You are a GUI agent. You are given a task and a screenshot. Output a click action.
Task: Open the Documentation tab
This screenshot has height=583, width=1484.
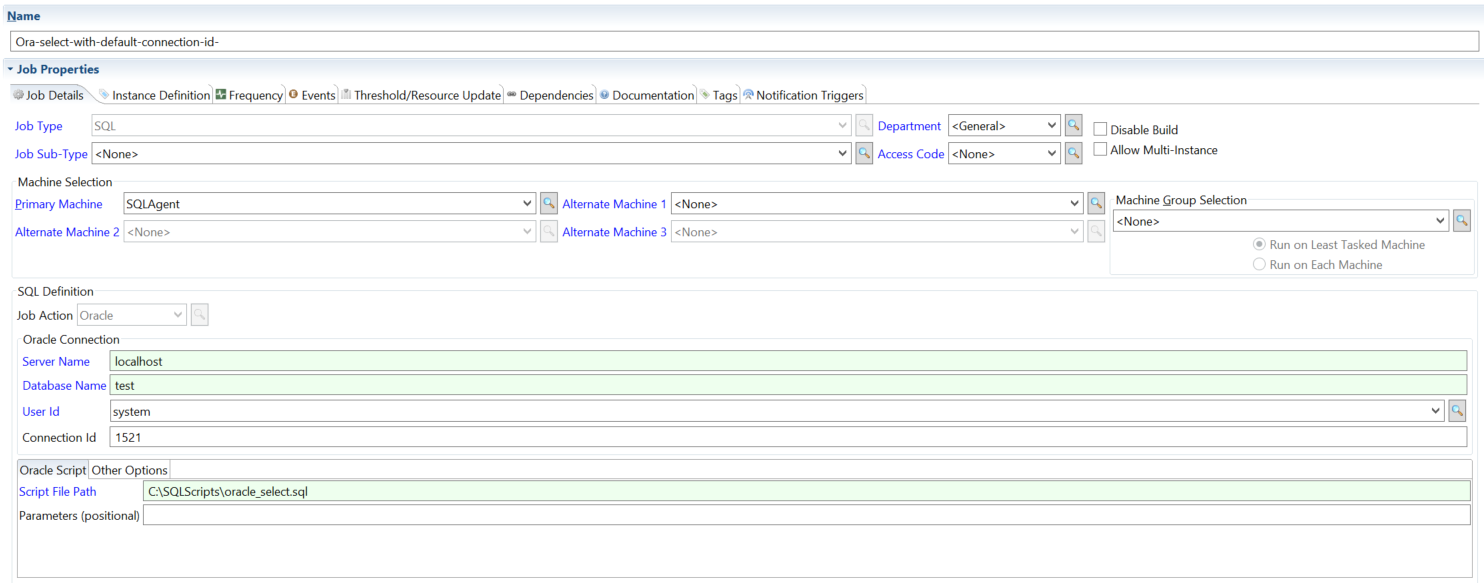pyautogui.click(x=647, y=95)
